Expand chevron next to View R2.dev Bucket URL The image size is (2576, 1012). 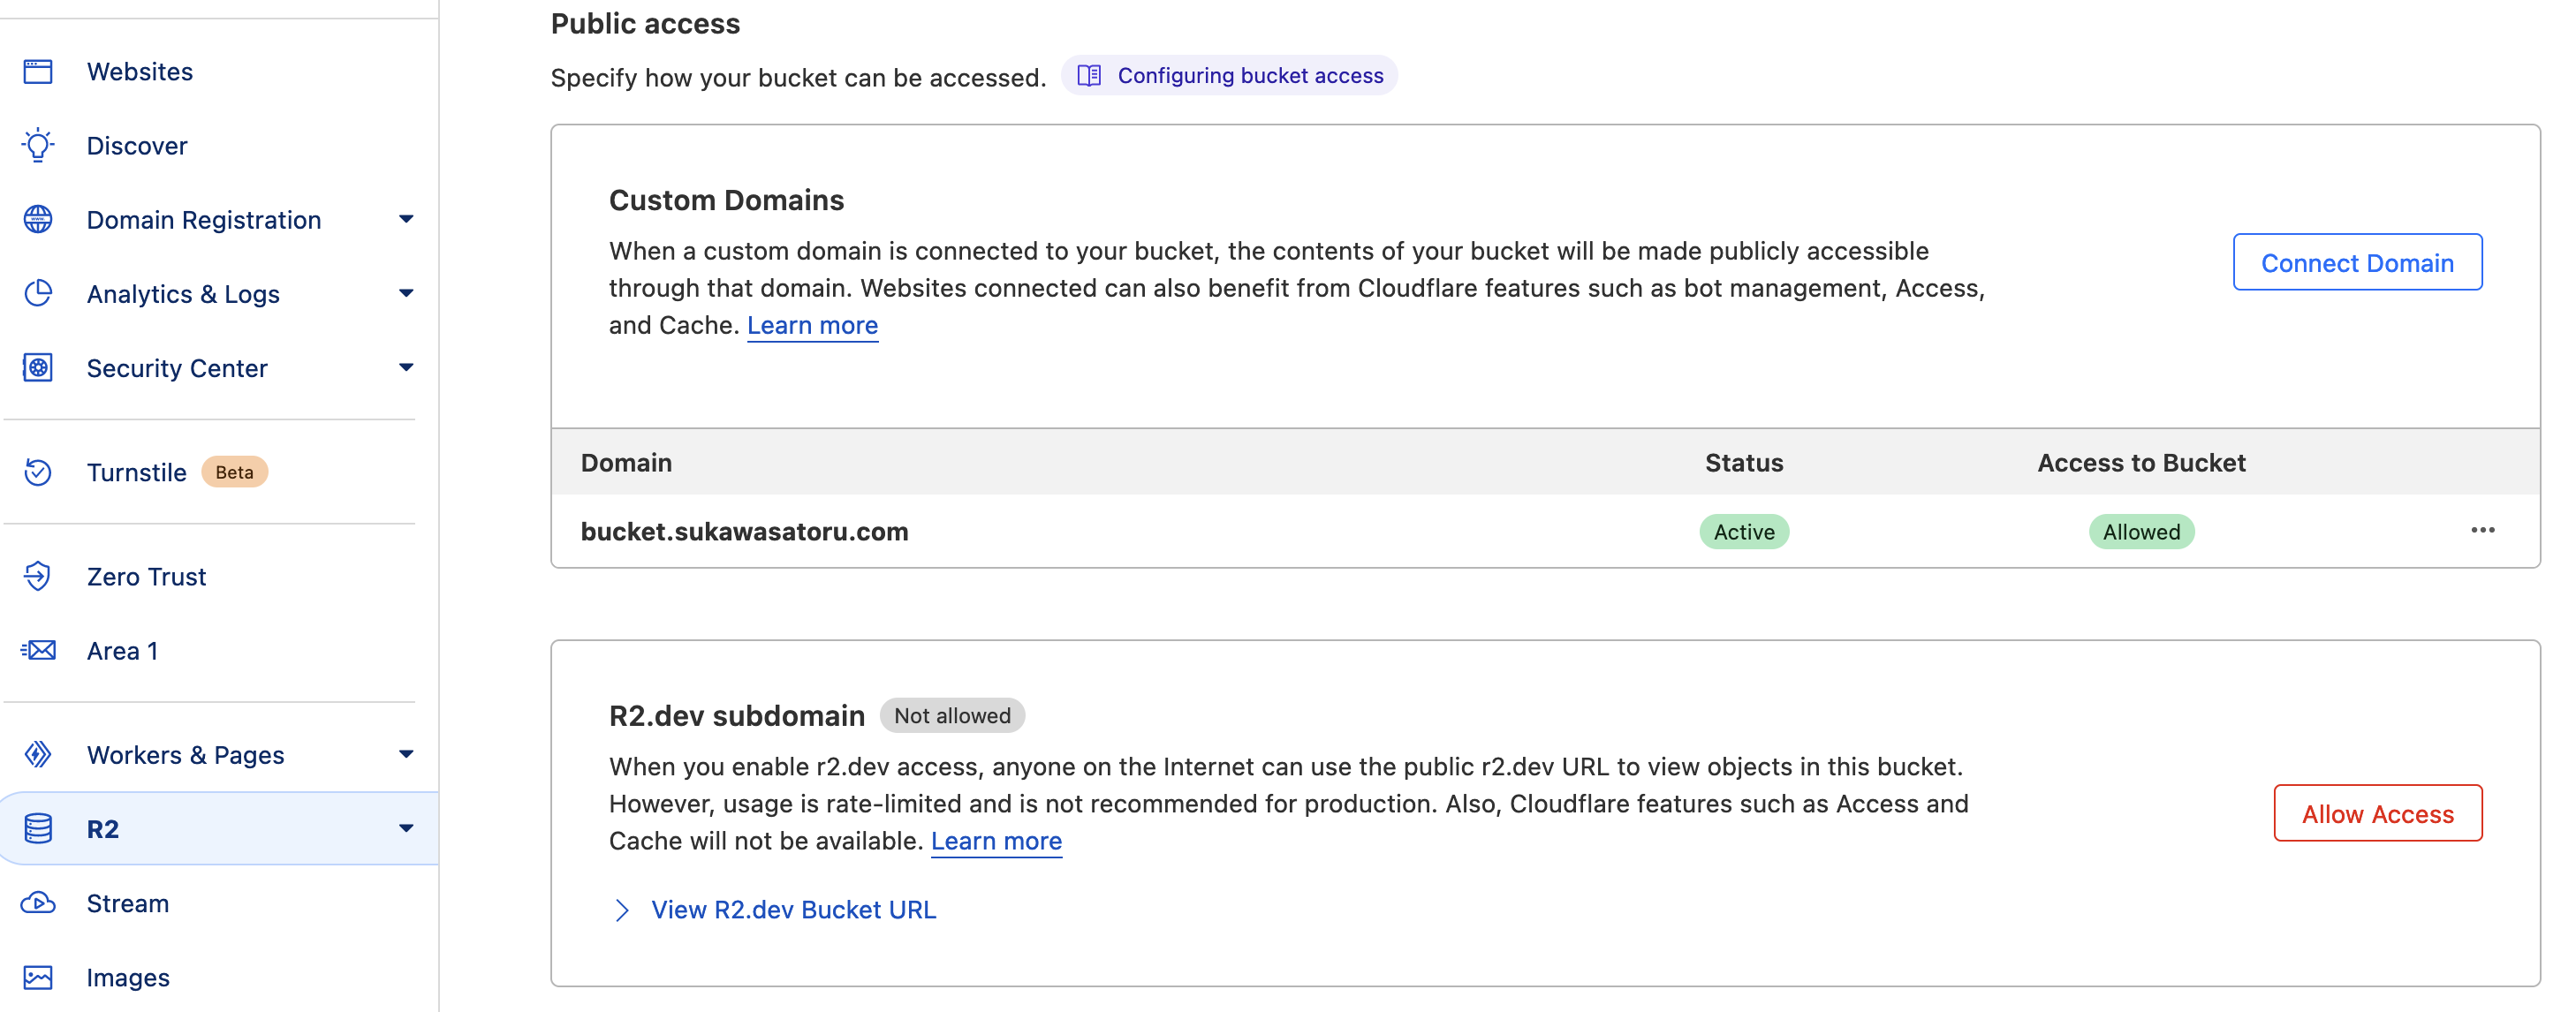point(621,909)
